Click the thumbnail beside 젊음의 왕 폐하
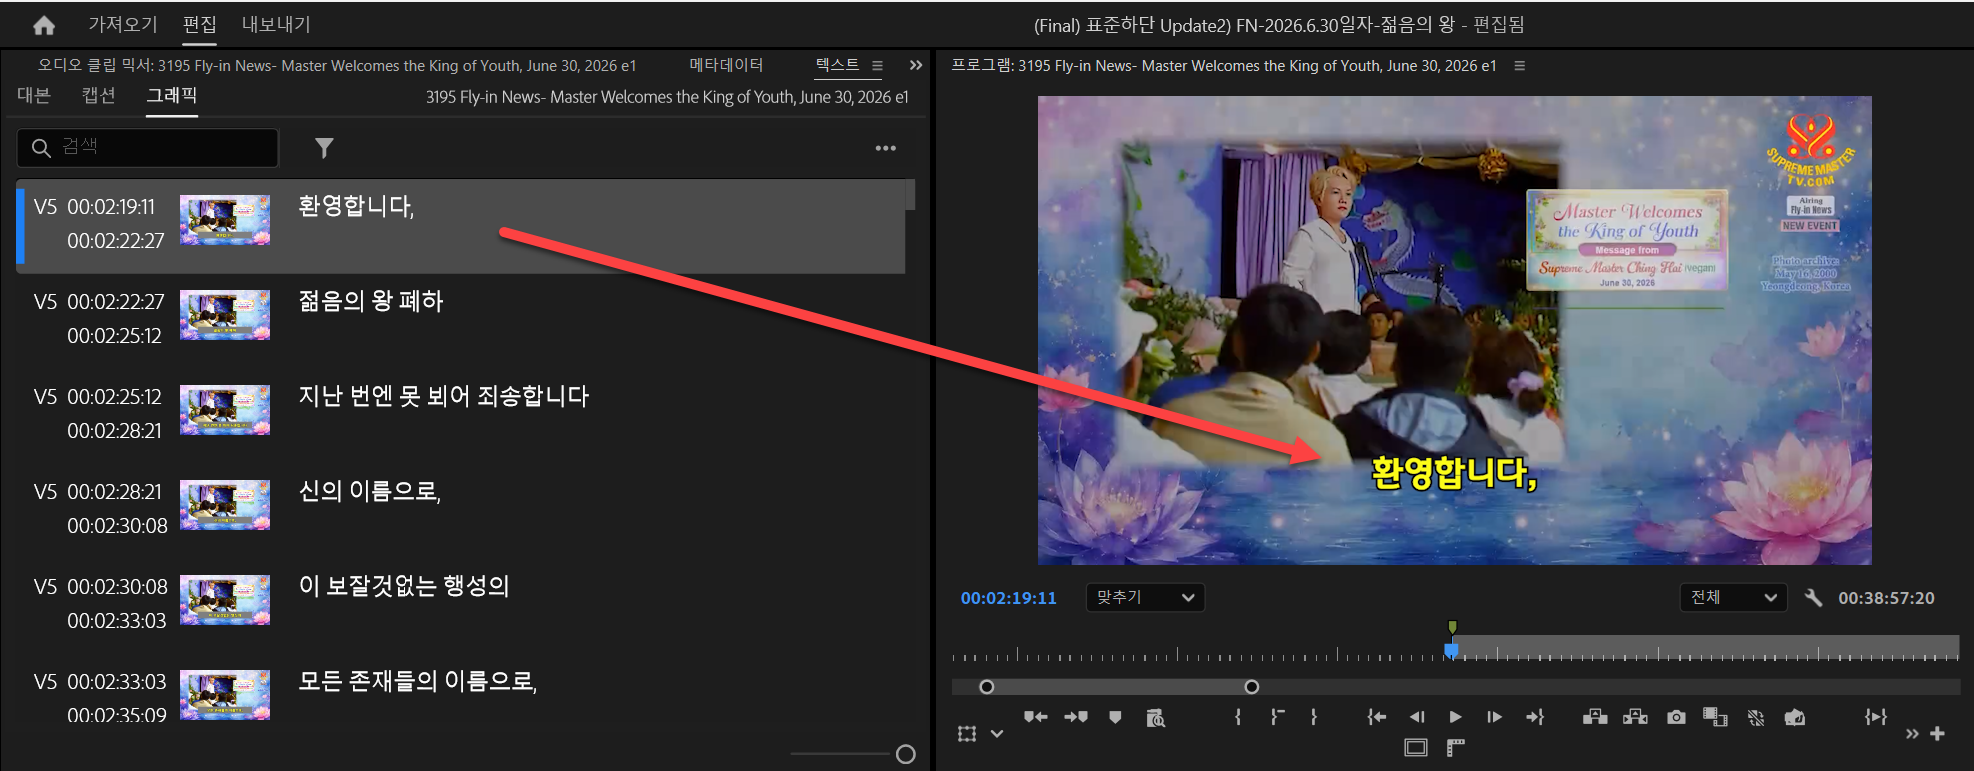This screenshot has width=1974, height=771. 225,315
